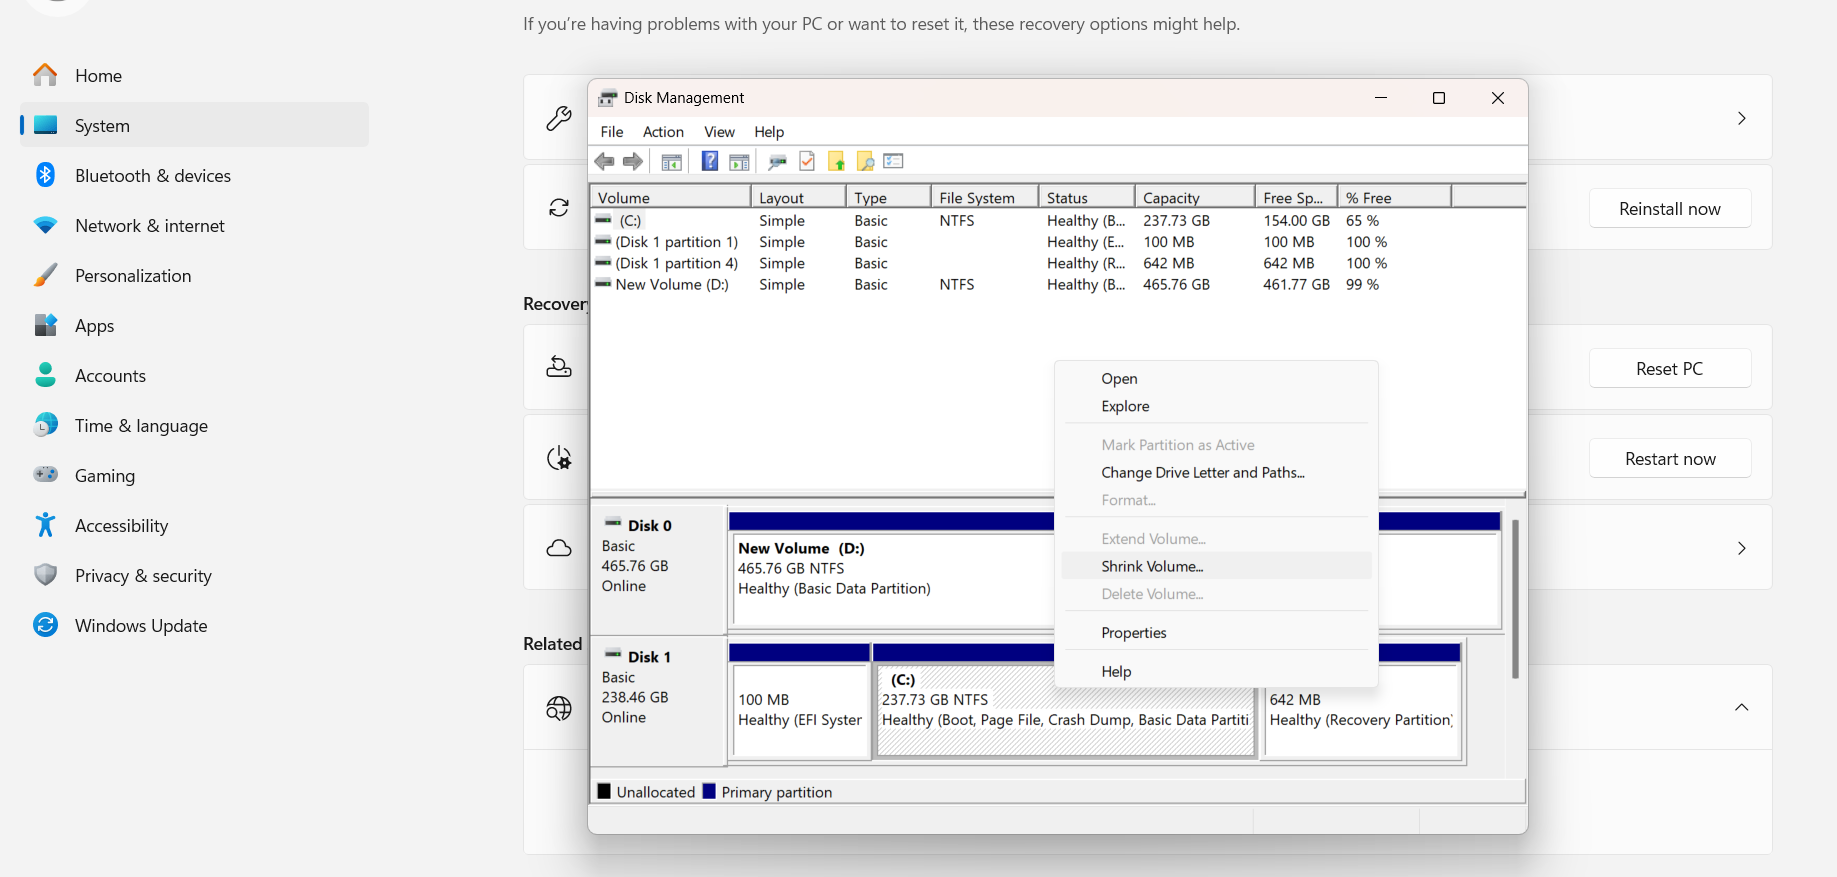Click the Network & internet wifi icon

point(45,225)
